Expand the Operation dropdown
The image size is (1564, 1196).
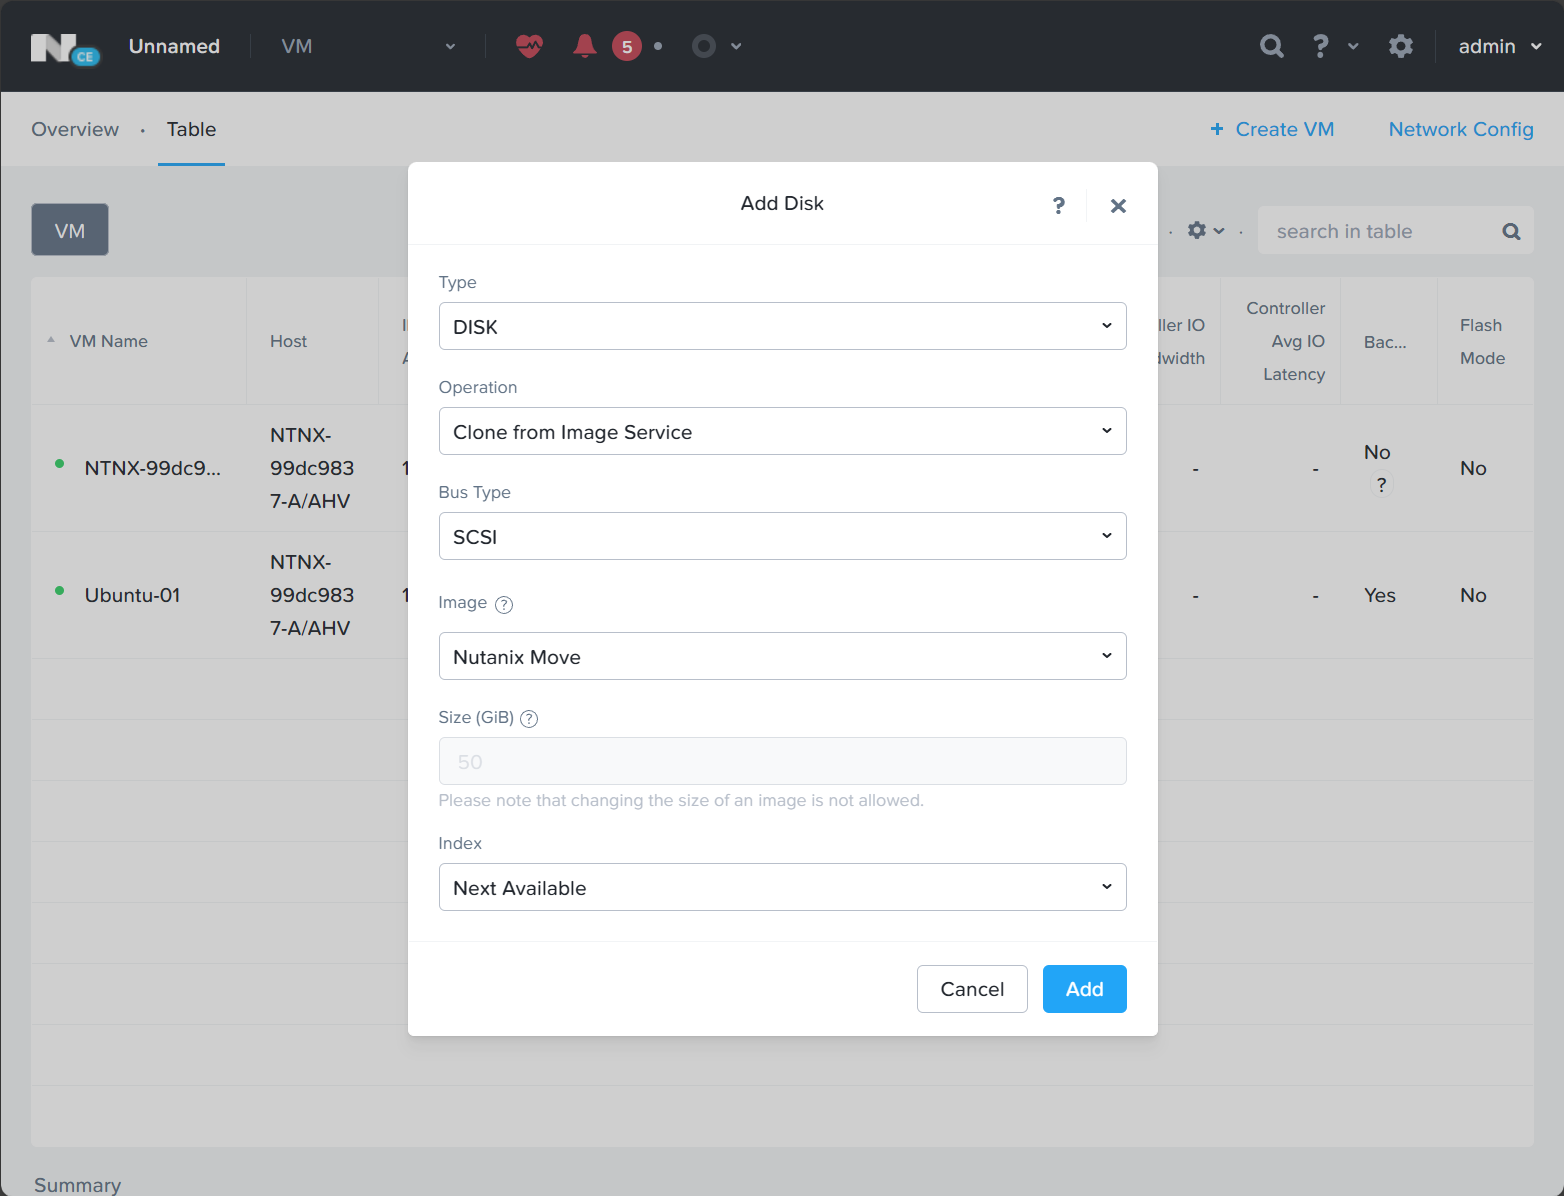coord(782,431)
